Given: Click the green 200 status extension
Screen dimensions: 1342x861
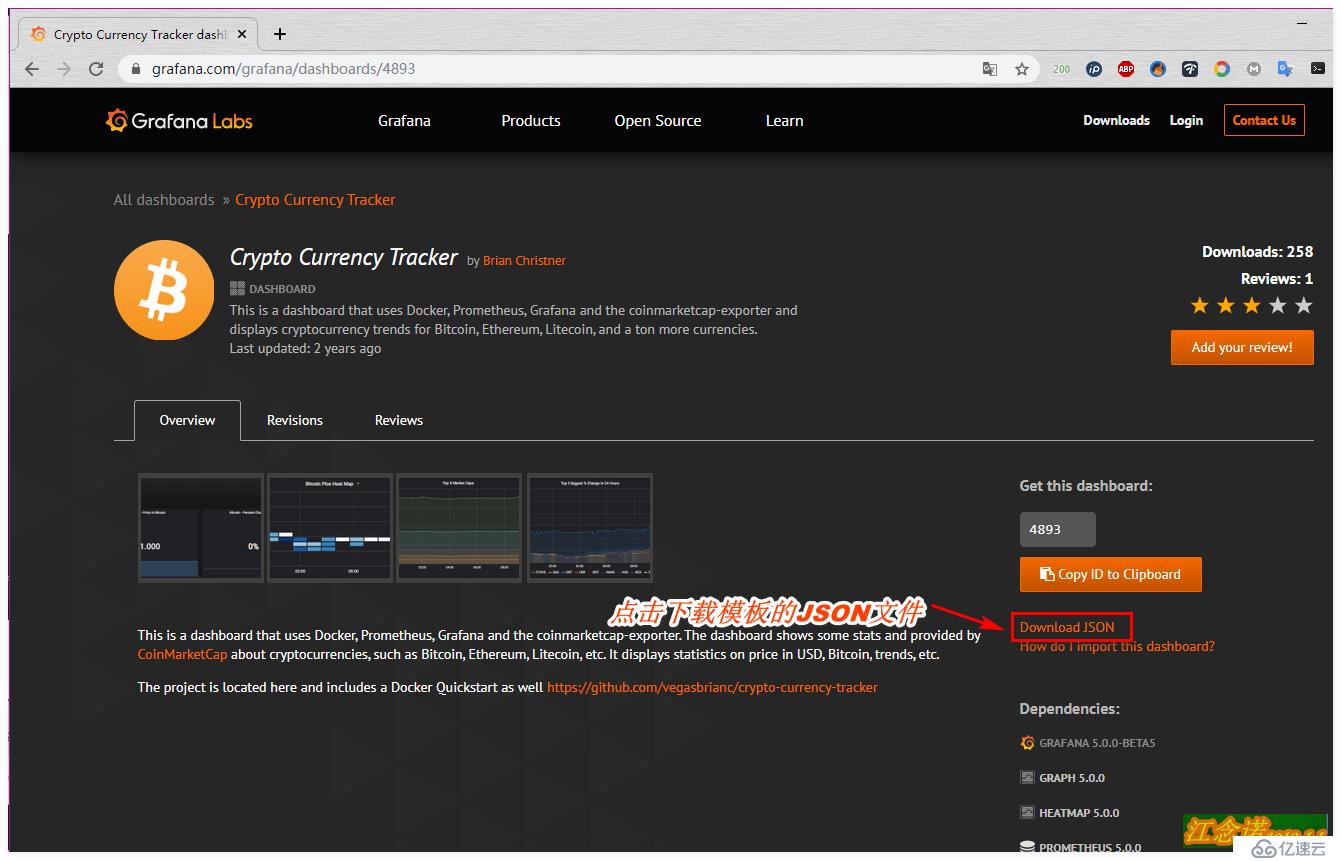Looking at the screenshot, I should pyautogui.click(x=1061, y=69).
